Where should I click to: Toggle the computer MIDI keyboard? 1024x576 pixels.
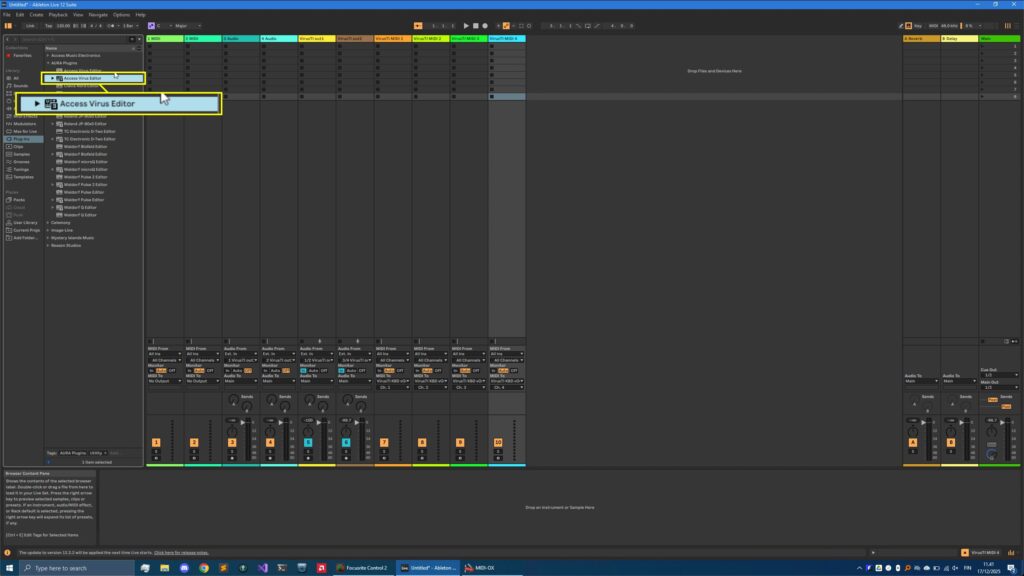click(908, 25)
